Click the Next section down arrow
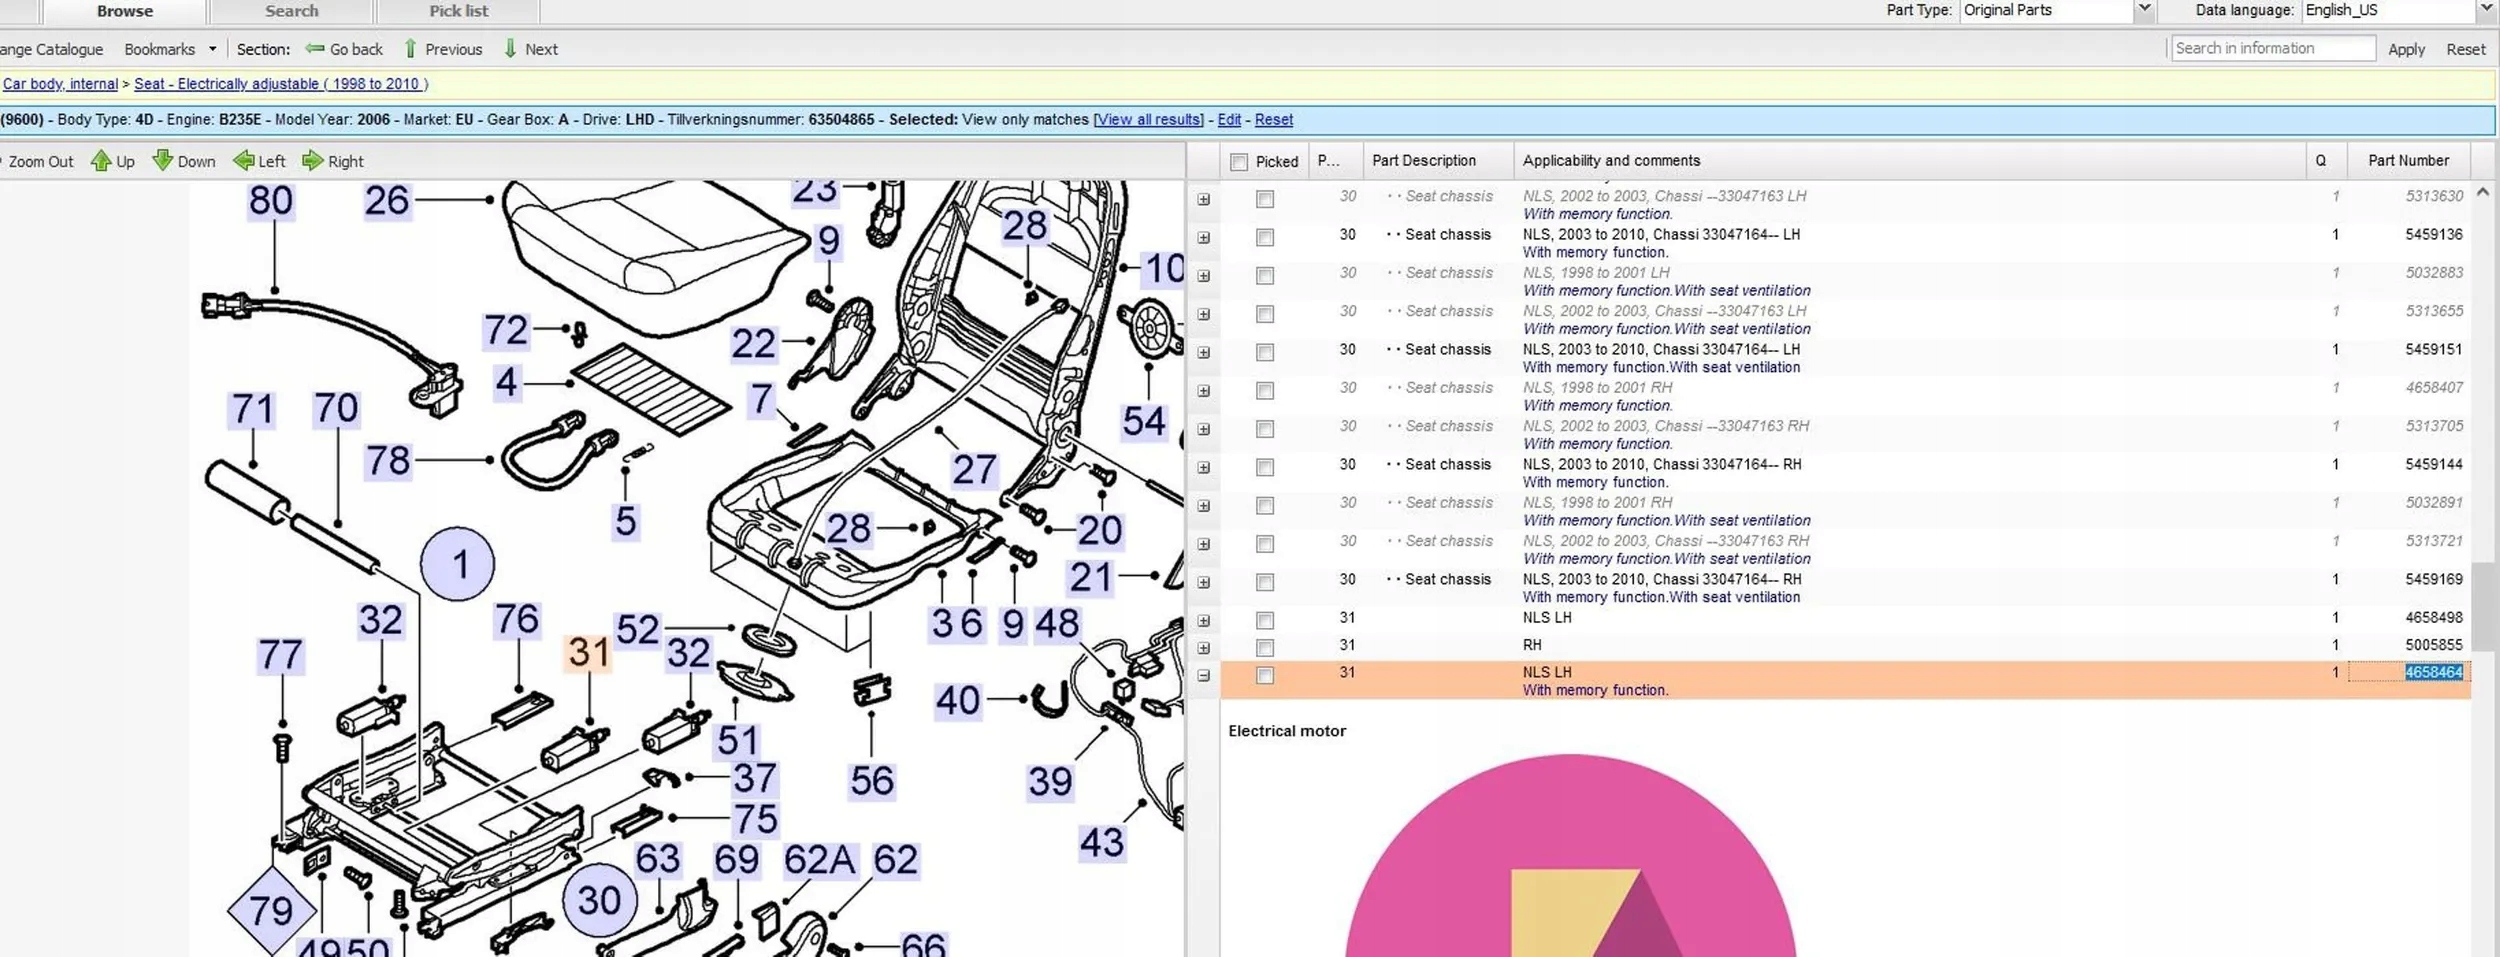Viewport: 2500px width, 957px height. click(x=510, y=49)
